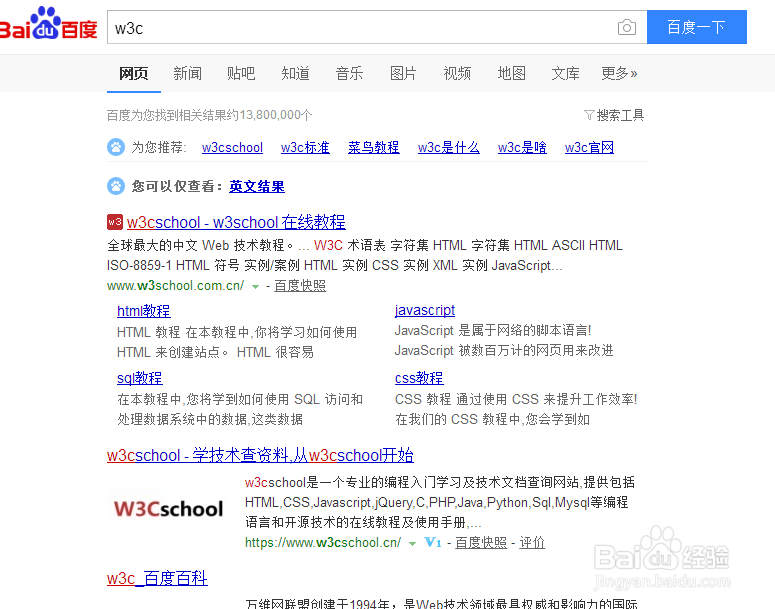View 英文结果 only

257,186
